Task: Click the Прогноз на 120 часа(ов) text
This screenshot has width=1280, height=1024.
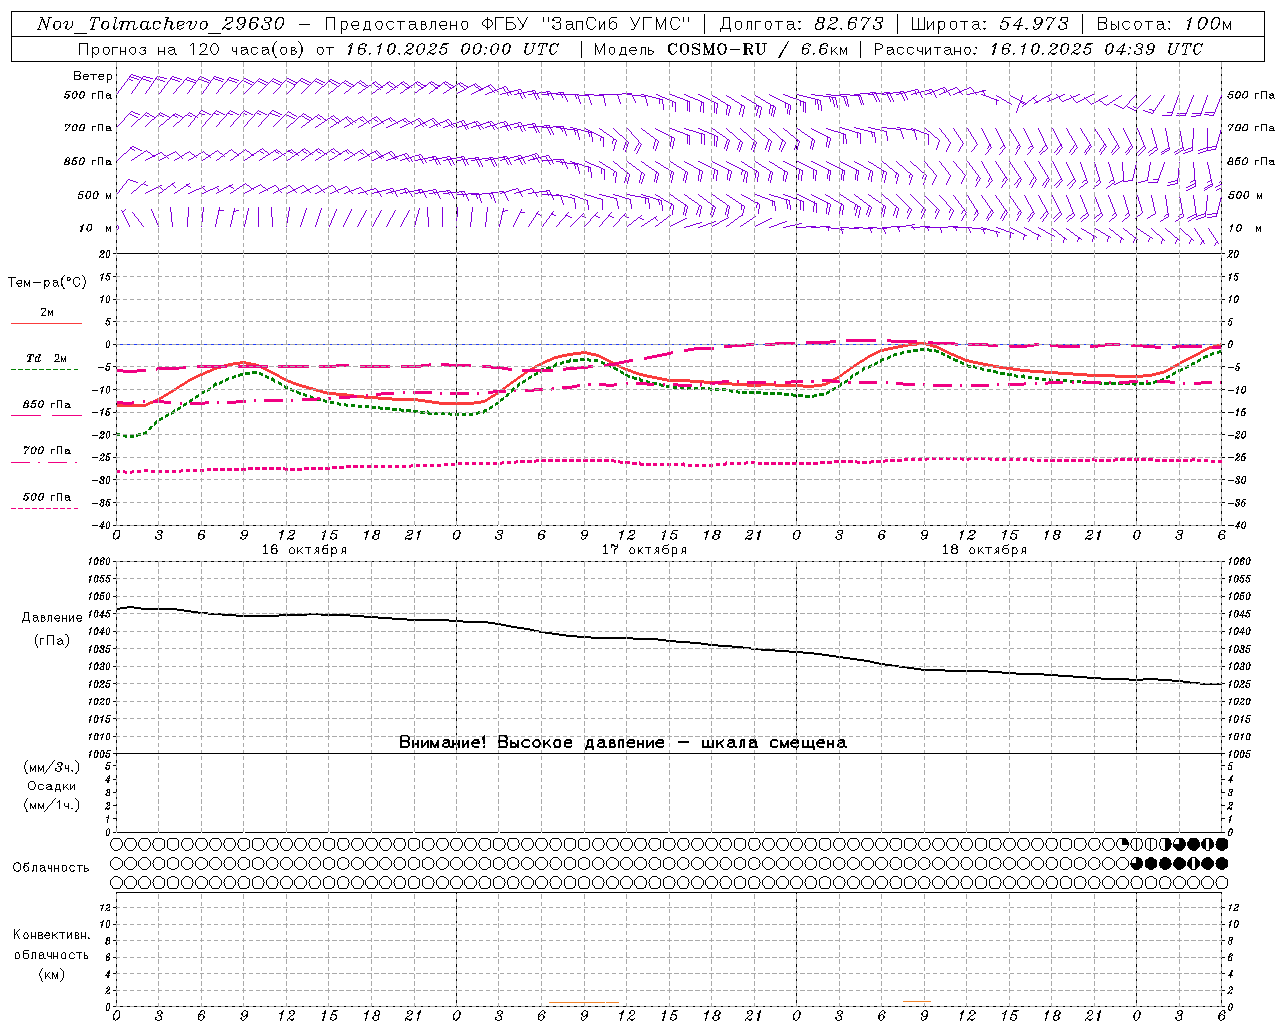Action: click(x=193, y=49)
